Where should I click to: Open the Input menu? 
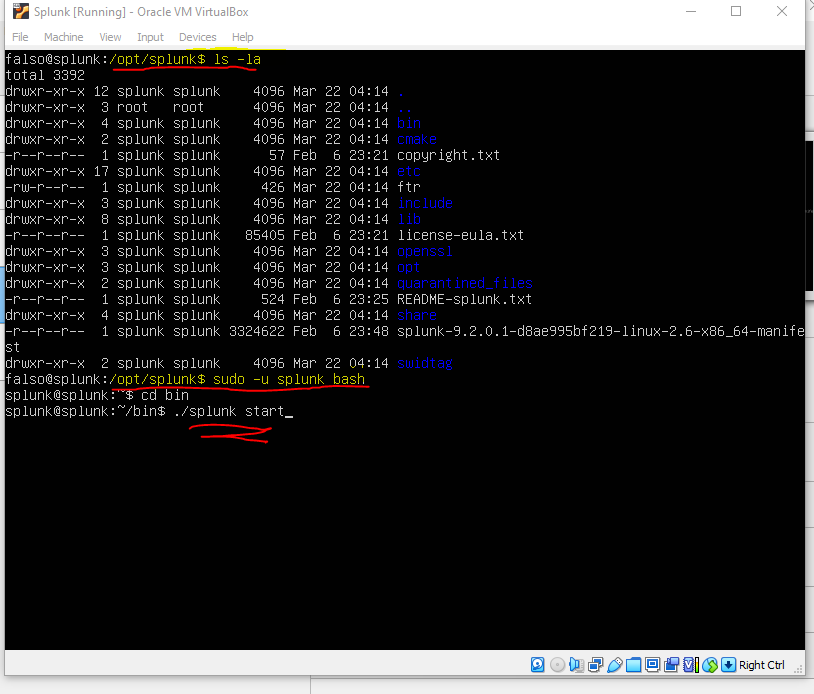pos(150,37)
